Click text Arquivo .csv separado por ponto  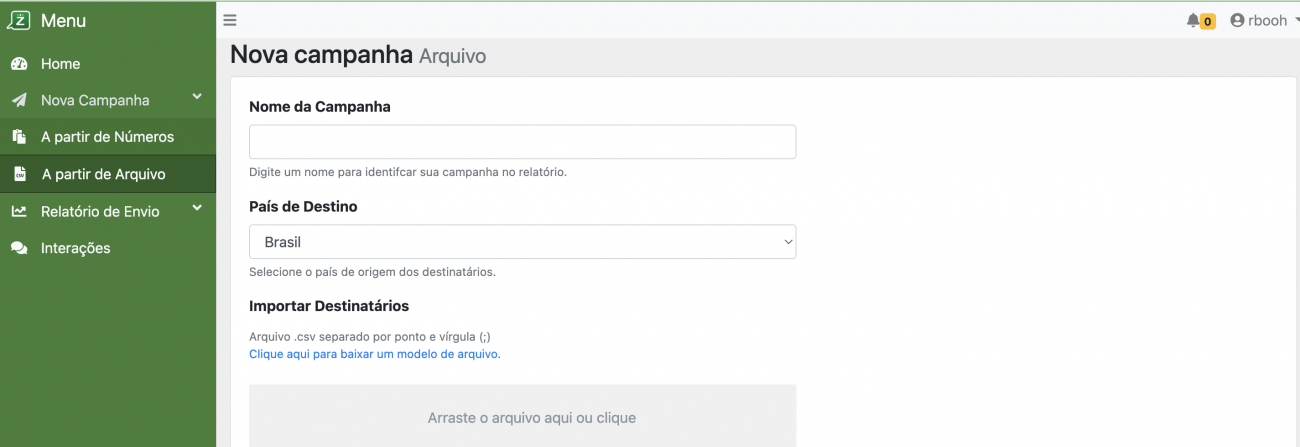(369, 337)
